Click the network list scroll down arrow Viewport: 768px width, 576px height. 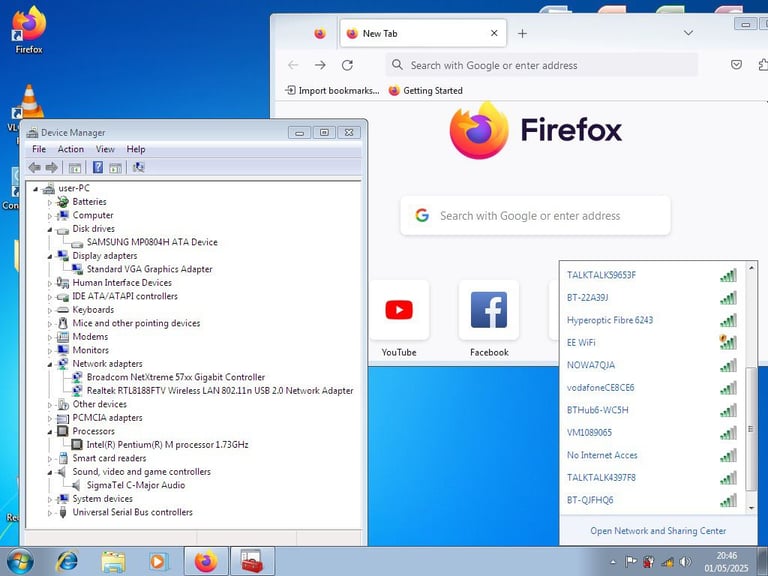click(751, 508)
